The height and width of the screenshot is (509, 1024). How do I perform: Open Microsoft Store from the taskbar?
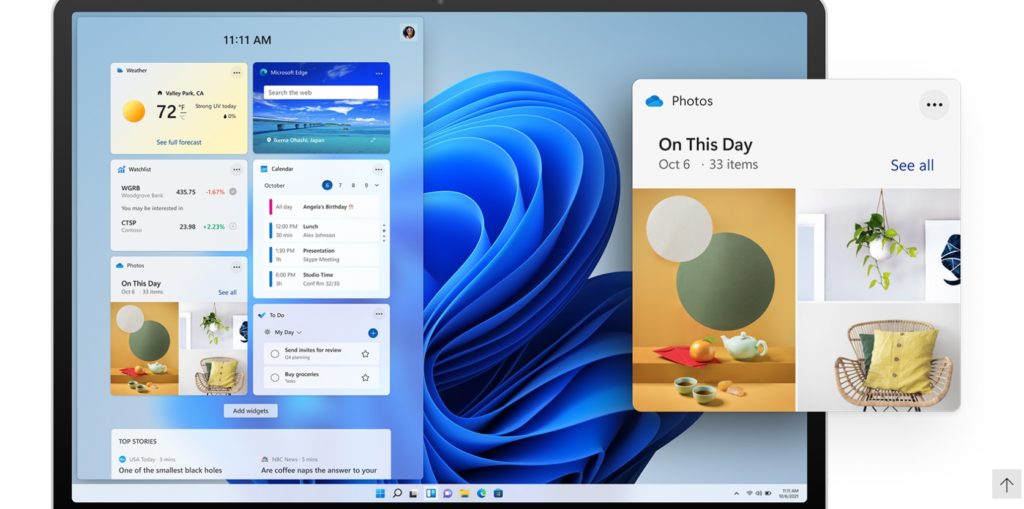[x=498, y=493]
